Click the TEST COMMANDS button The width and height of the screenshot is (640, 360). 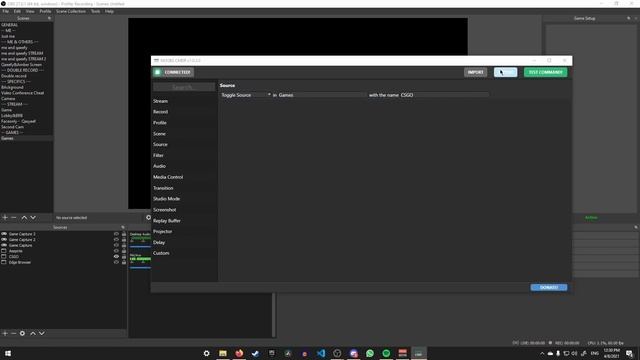545,72
